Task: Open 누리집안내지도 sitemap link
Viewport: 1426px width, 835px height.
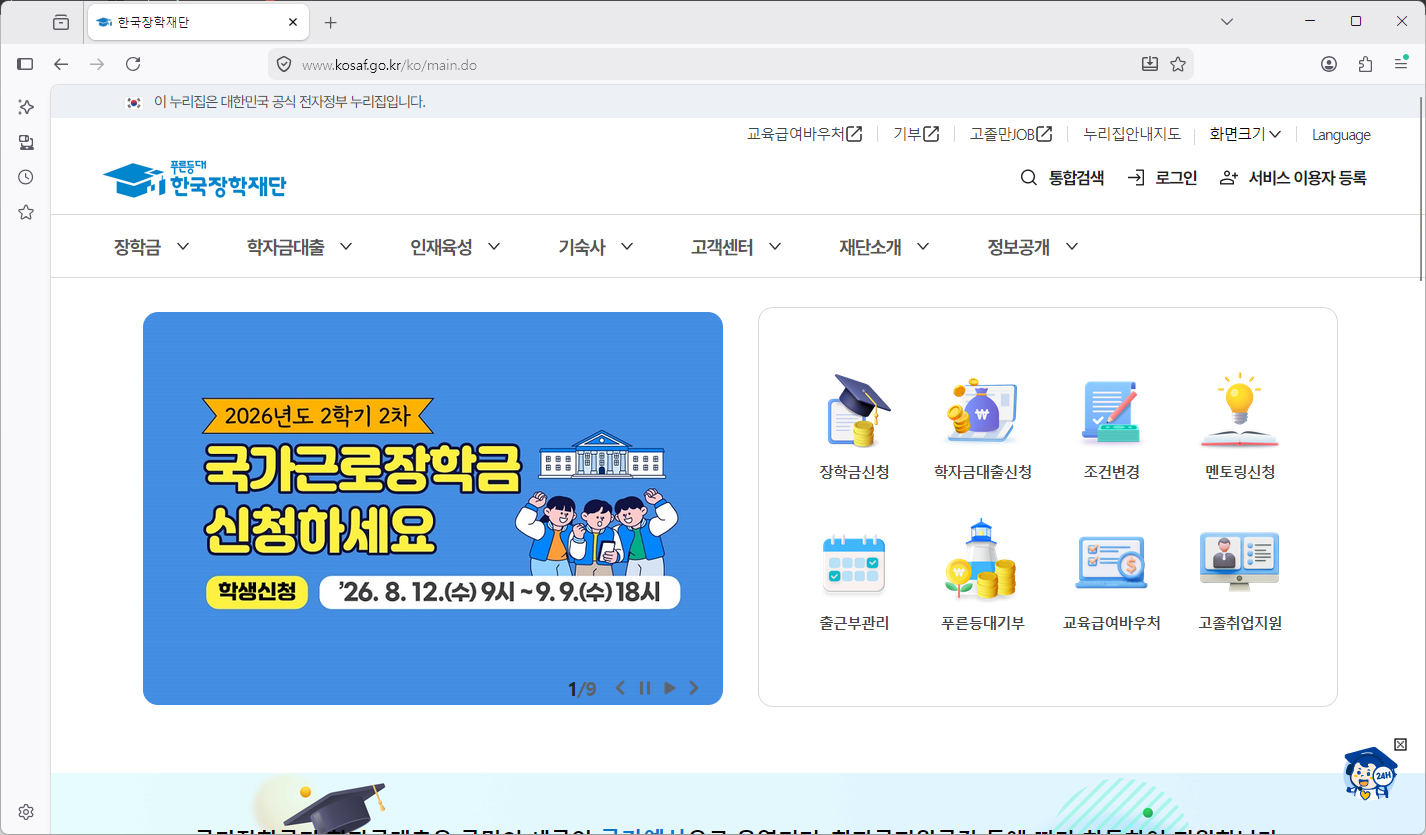Action: (1132, 134)
